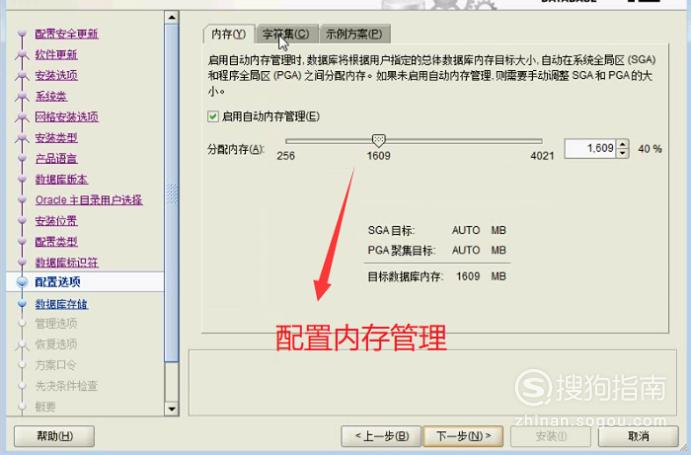Click the 下一步(N) next button
The height and width of the screenshot is (455, 691).
coord(463,436)
